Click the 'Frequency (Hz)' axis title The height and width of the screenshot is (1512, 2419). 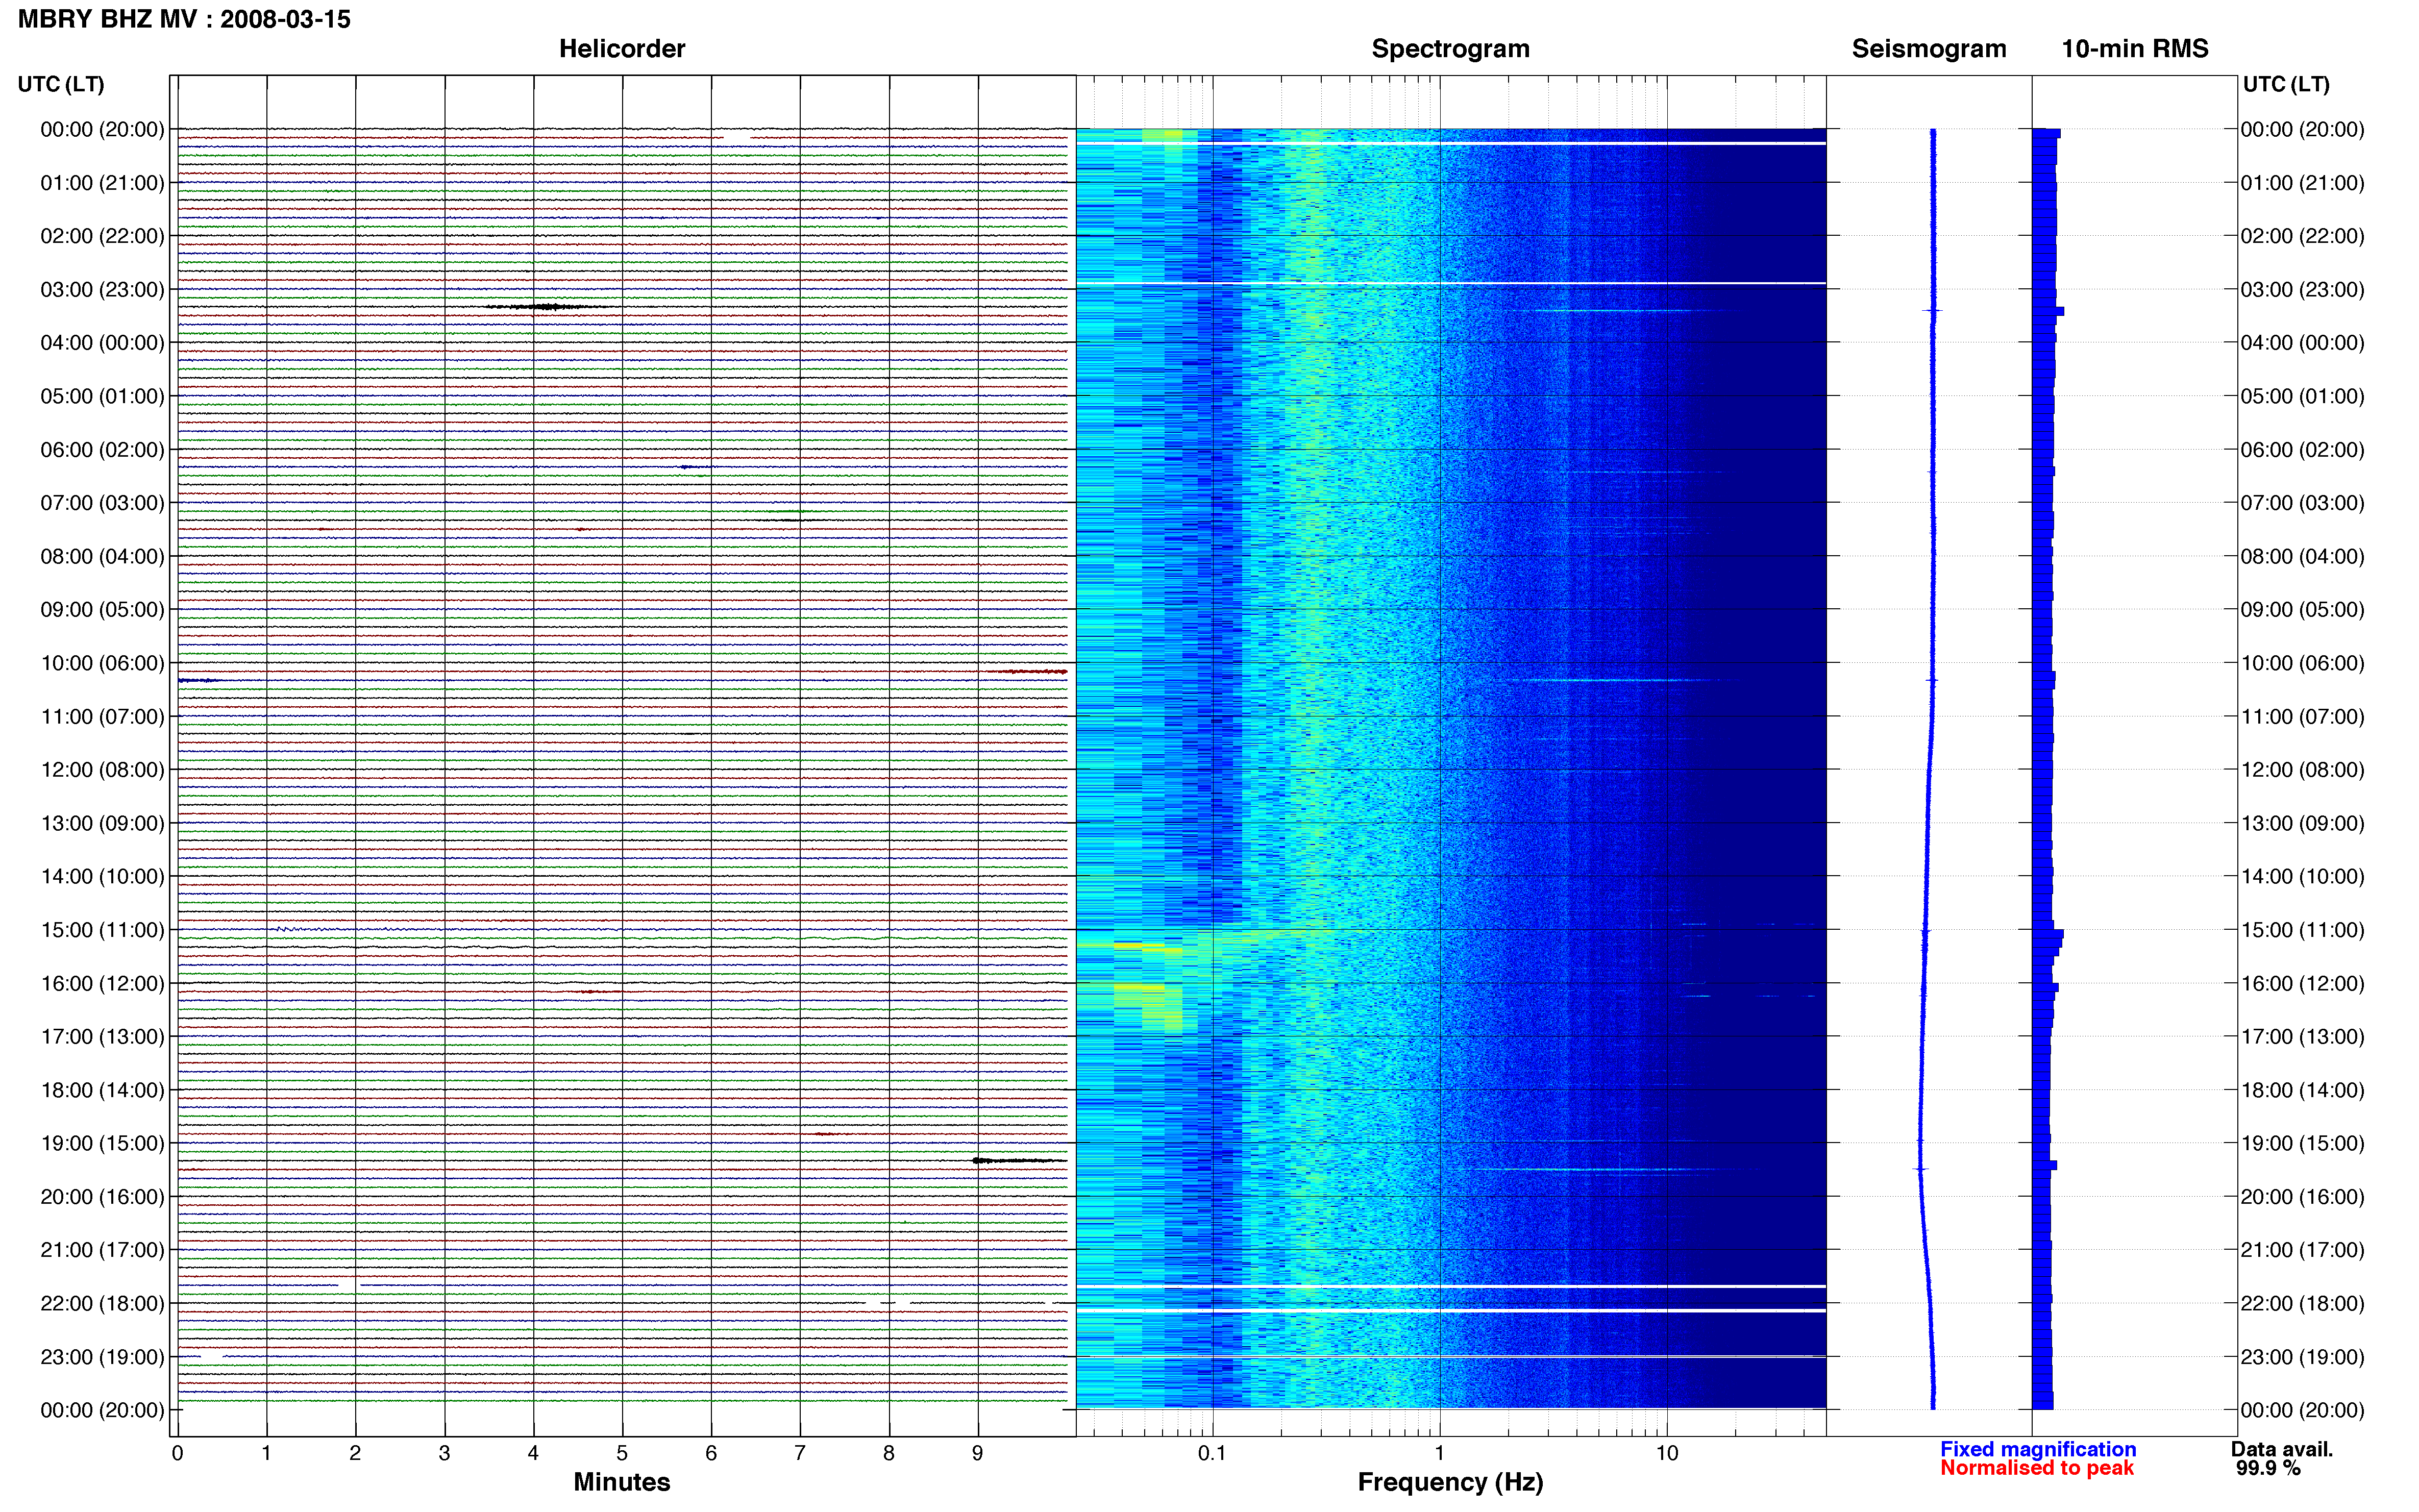tap(1450, 1482)
